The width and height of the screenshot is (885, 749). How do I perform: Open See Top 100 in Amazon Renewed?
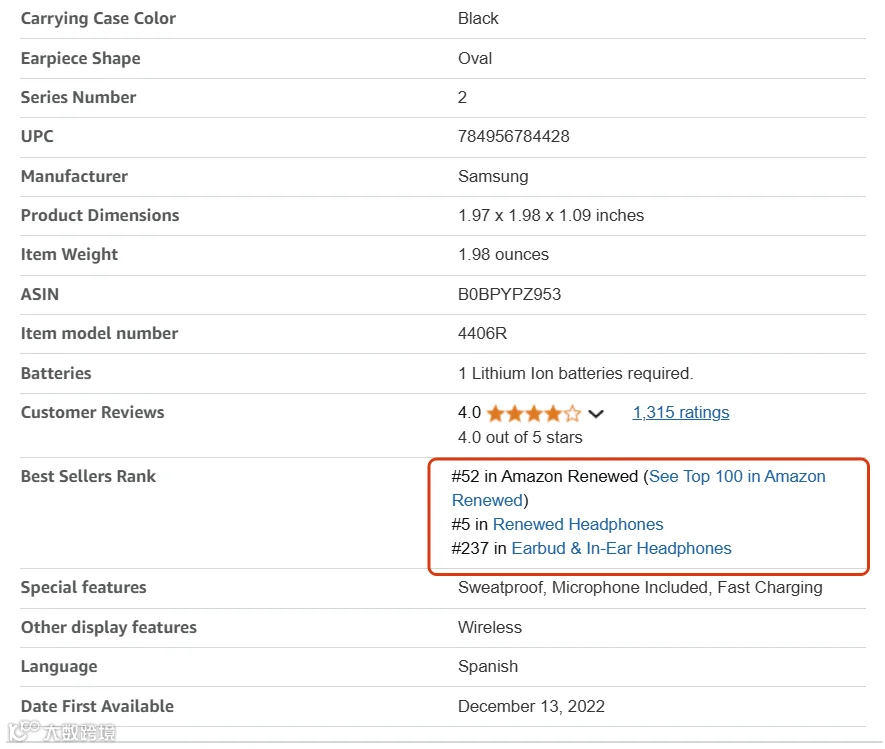click(639, 488)
